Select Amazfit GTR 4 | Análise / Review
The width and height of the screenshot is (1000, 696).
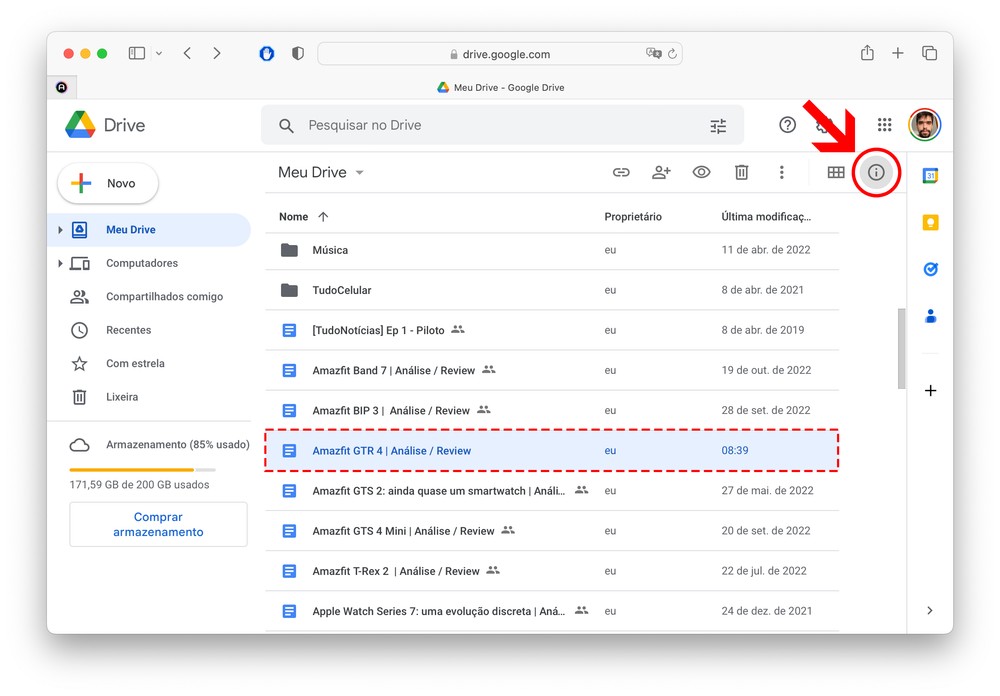pos(552,451)
